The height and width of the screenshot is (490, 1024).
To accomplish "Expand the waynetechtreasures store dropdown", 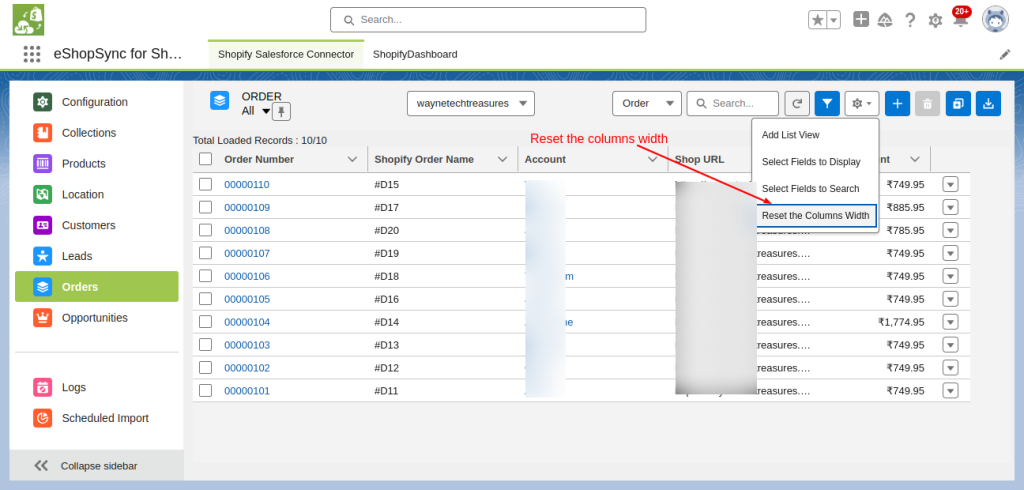I will 470,103.
